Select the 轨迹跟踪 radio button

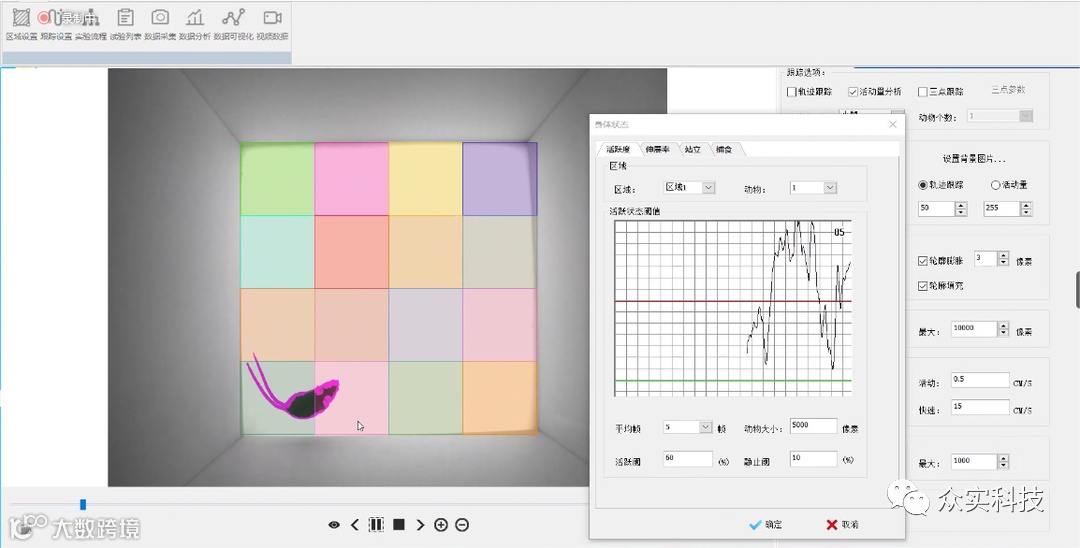pos(923,185)
